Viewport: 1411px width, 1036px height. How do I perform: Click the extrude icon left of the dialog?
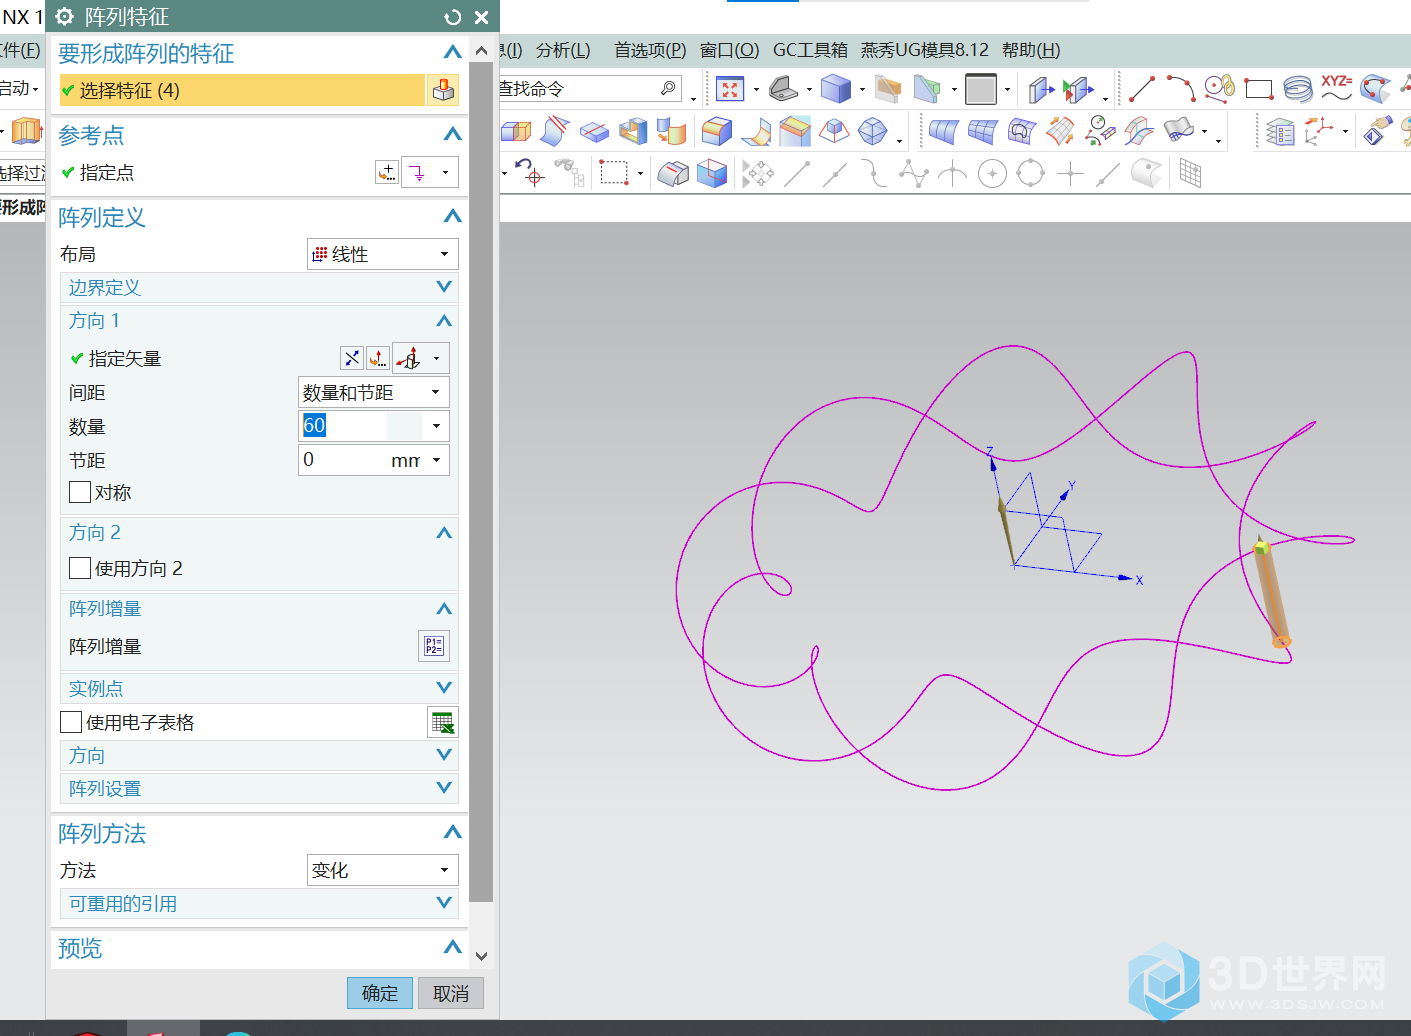(26, 131)
